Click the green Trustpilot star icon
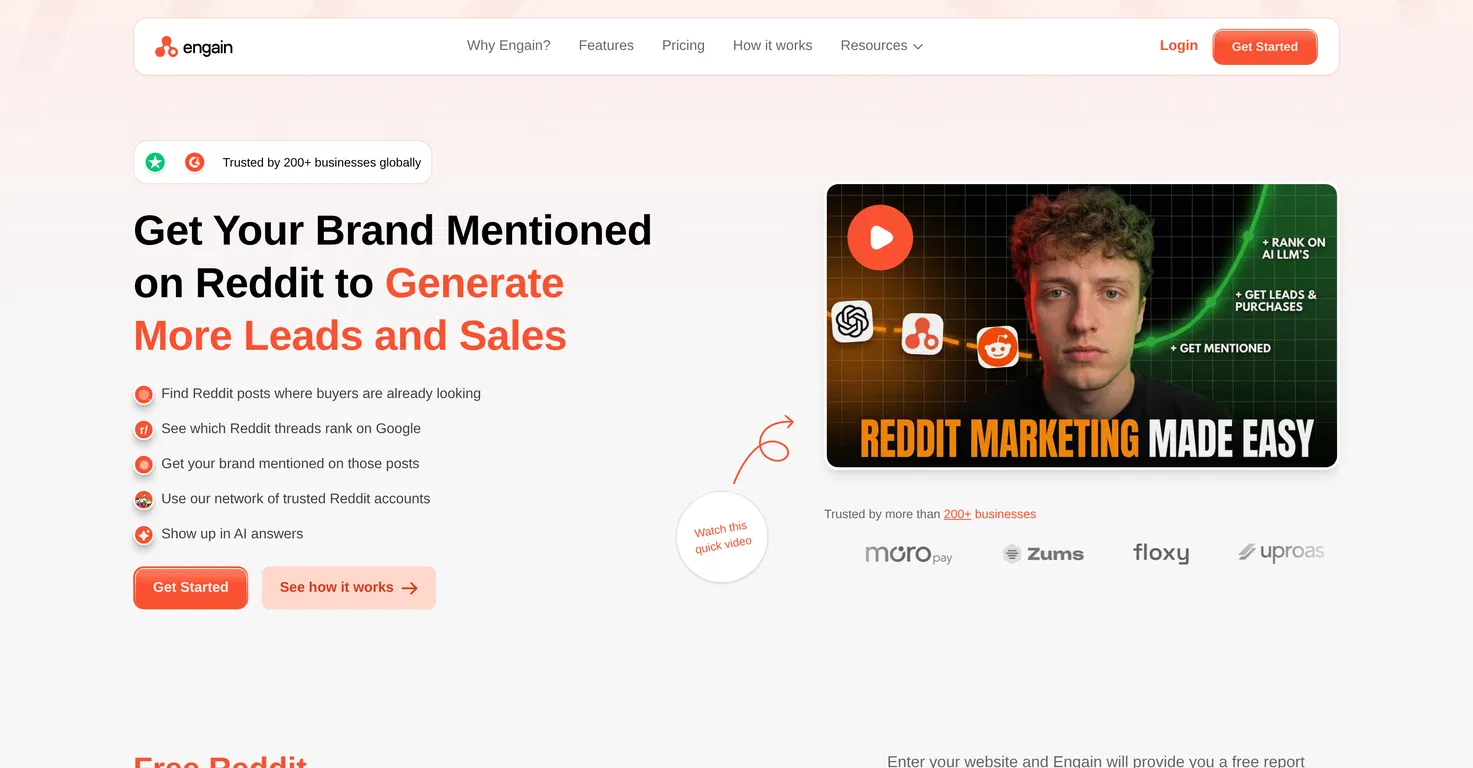The width and height of the screenshot is (1473, 768). coord(155,162)
